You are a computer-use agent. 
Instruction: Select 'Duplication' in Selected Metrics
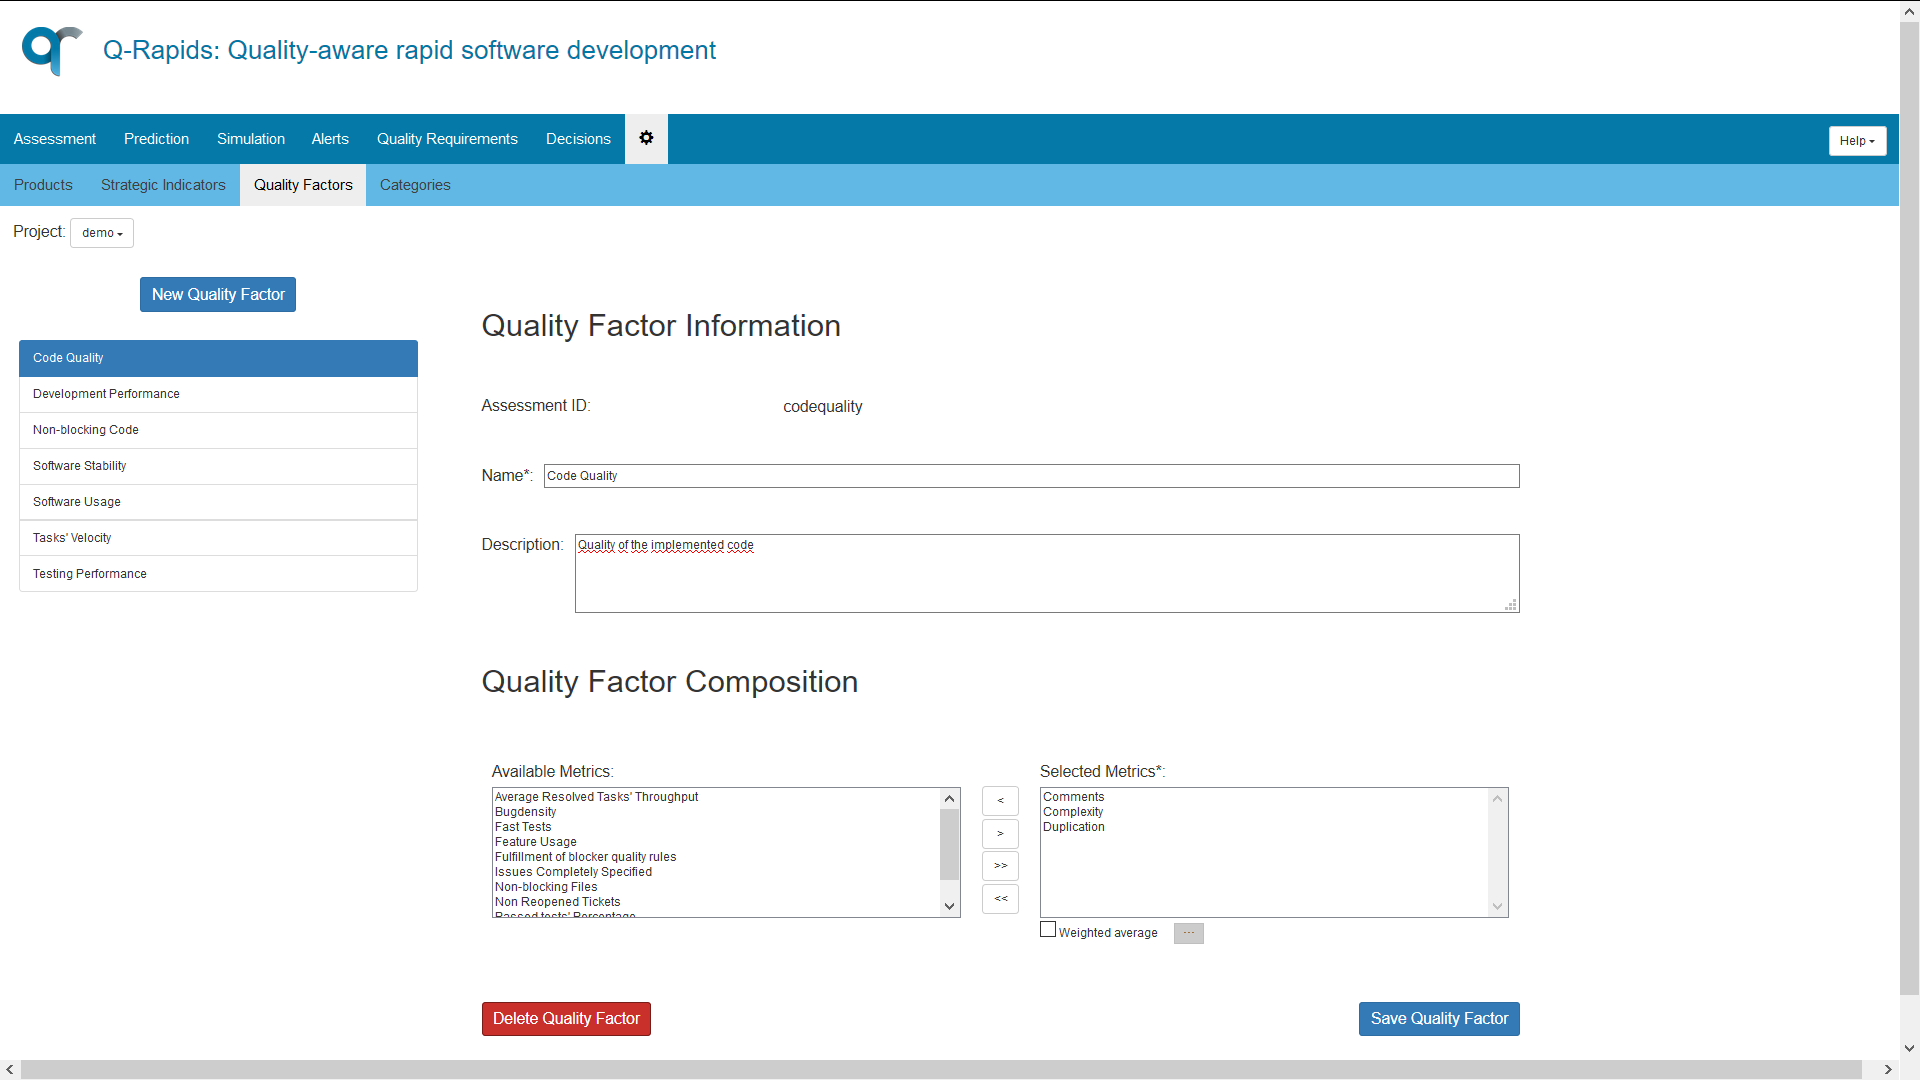coord(1073,826)
